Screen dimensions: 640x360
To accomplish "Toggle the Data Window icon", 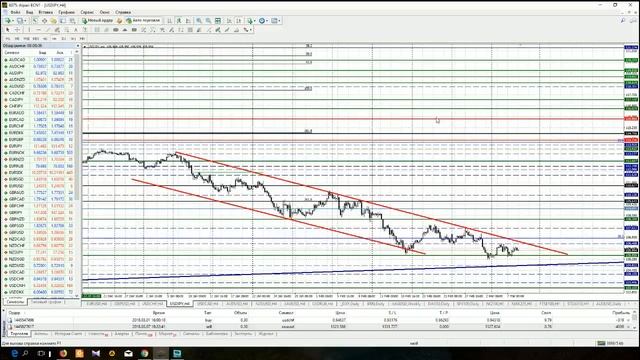I will 44,20.
